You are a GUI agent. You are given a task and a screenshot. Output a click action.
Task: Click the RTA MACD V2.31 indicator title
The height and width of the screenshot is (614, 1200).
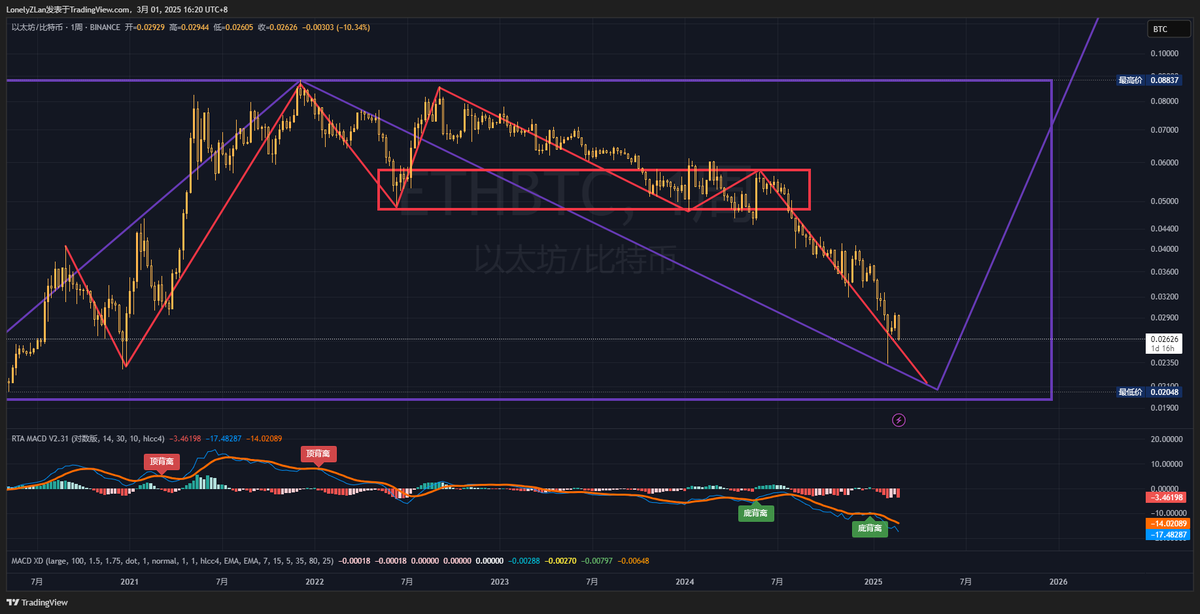(39, 438)
